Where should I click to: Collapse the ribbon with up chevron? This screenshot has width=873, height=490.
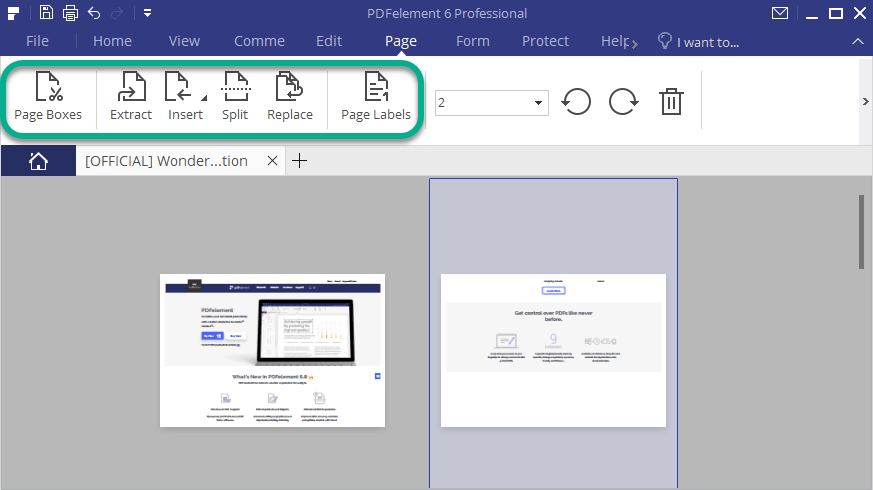pyautogui.click(x=857, y=41)
